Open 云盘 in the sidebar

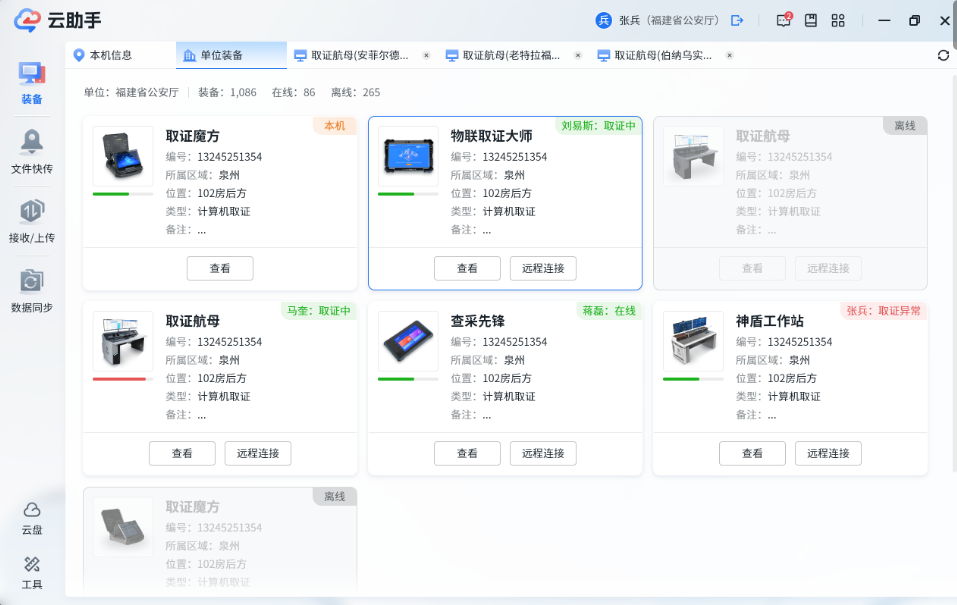32,517
